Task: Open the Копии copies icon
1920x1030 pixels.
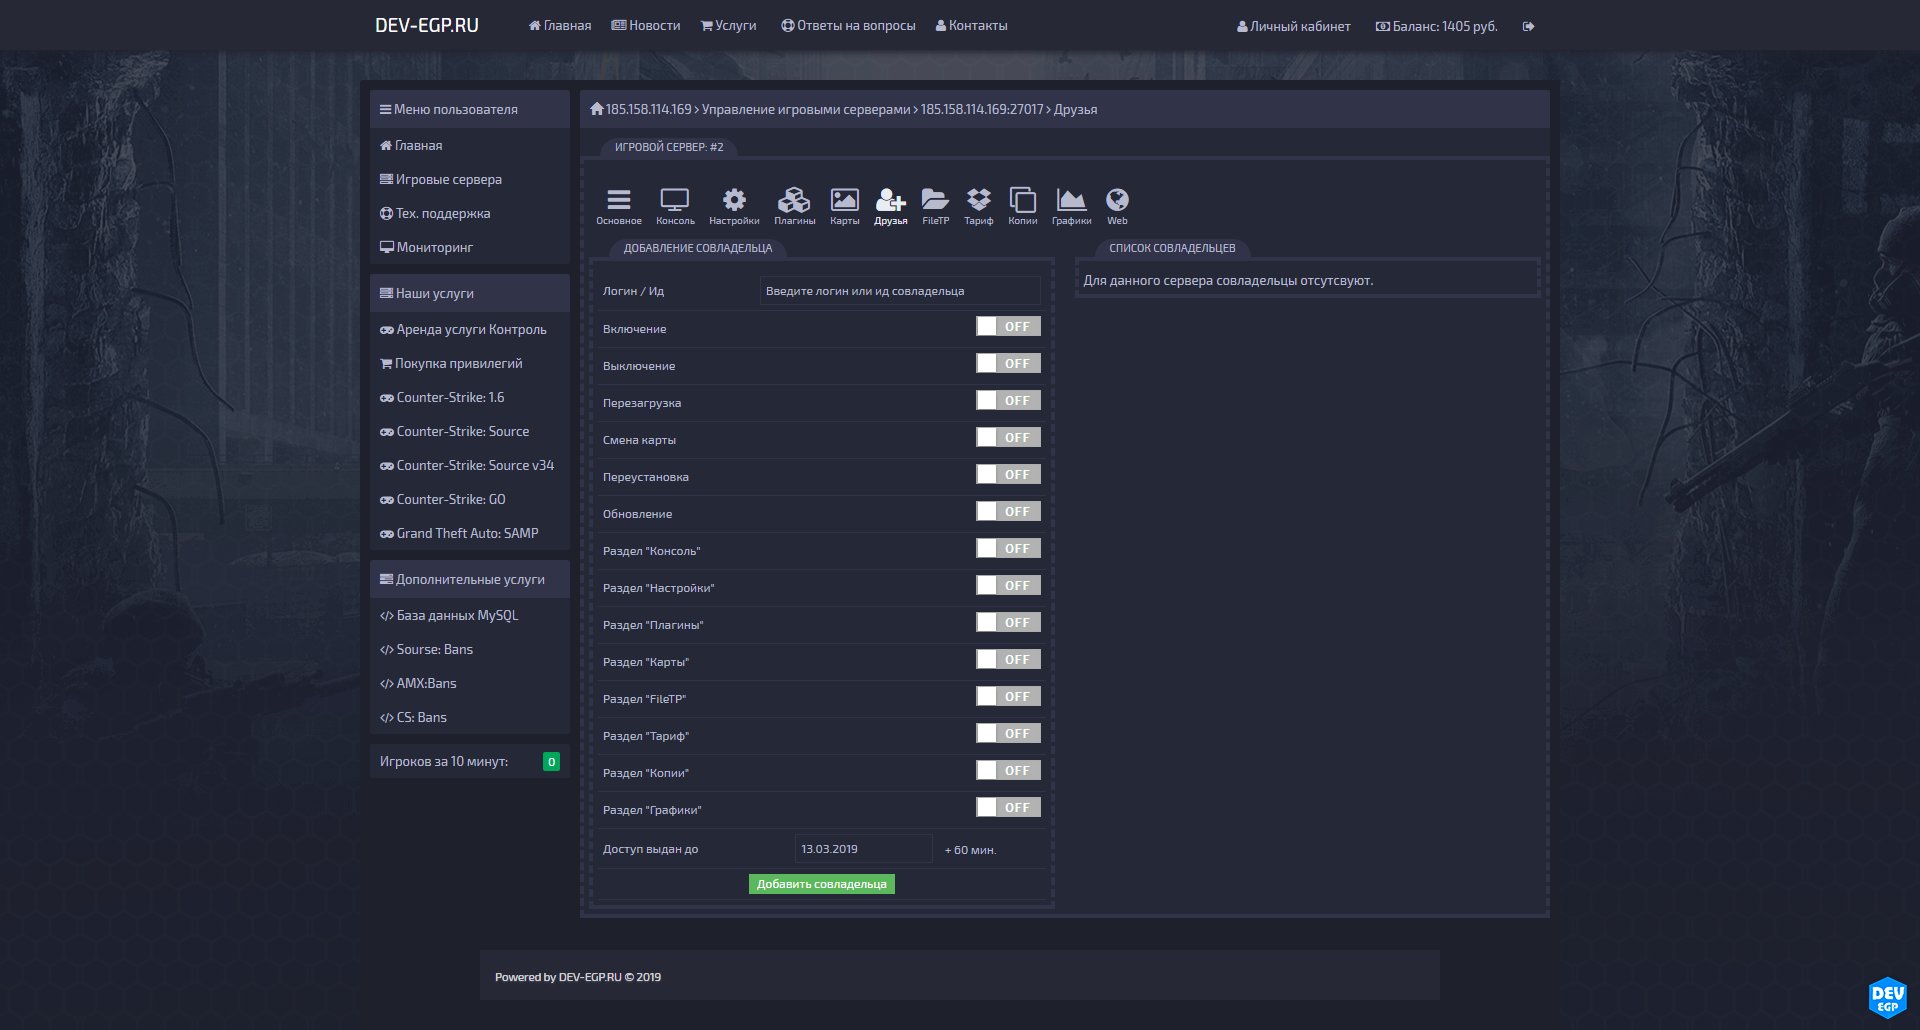Action: point(1022,205)
